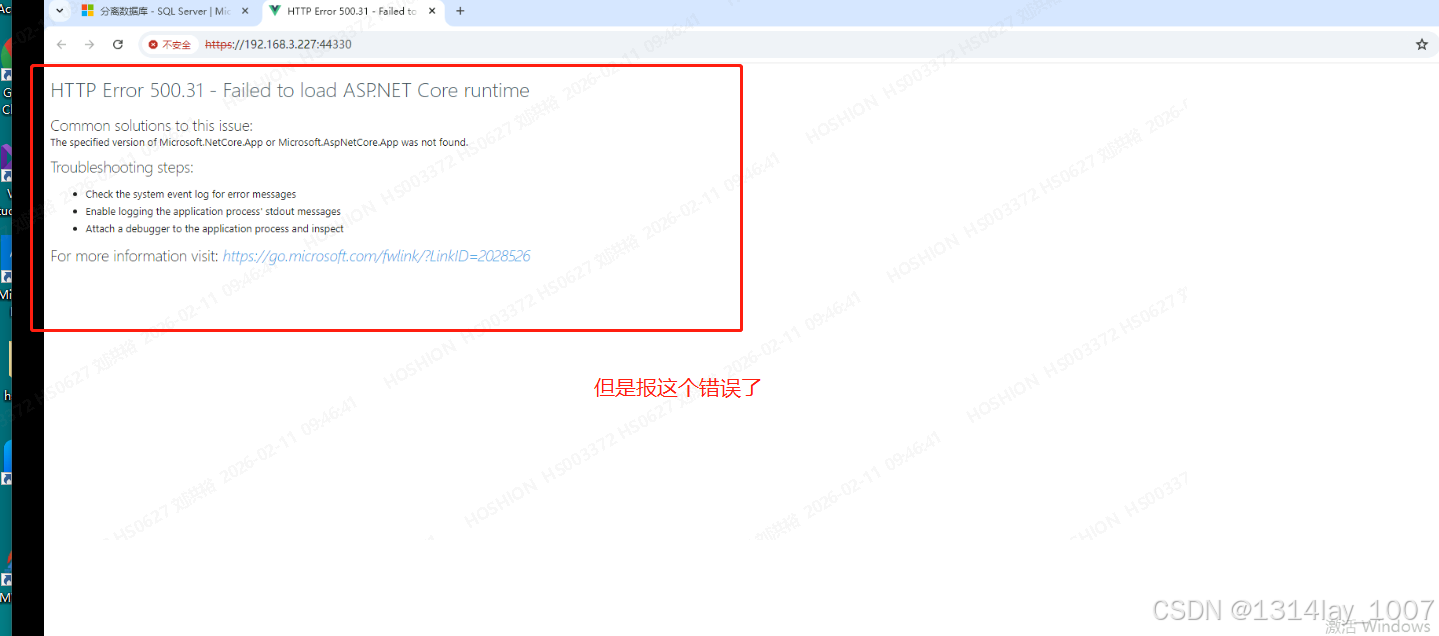Viewport: 1439px width, 636px height.
Task: Close the SQL Server tab
Action: (x=245, y=11)
